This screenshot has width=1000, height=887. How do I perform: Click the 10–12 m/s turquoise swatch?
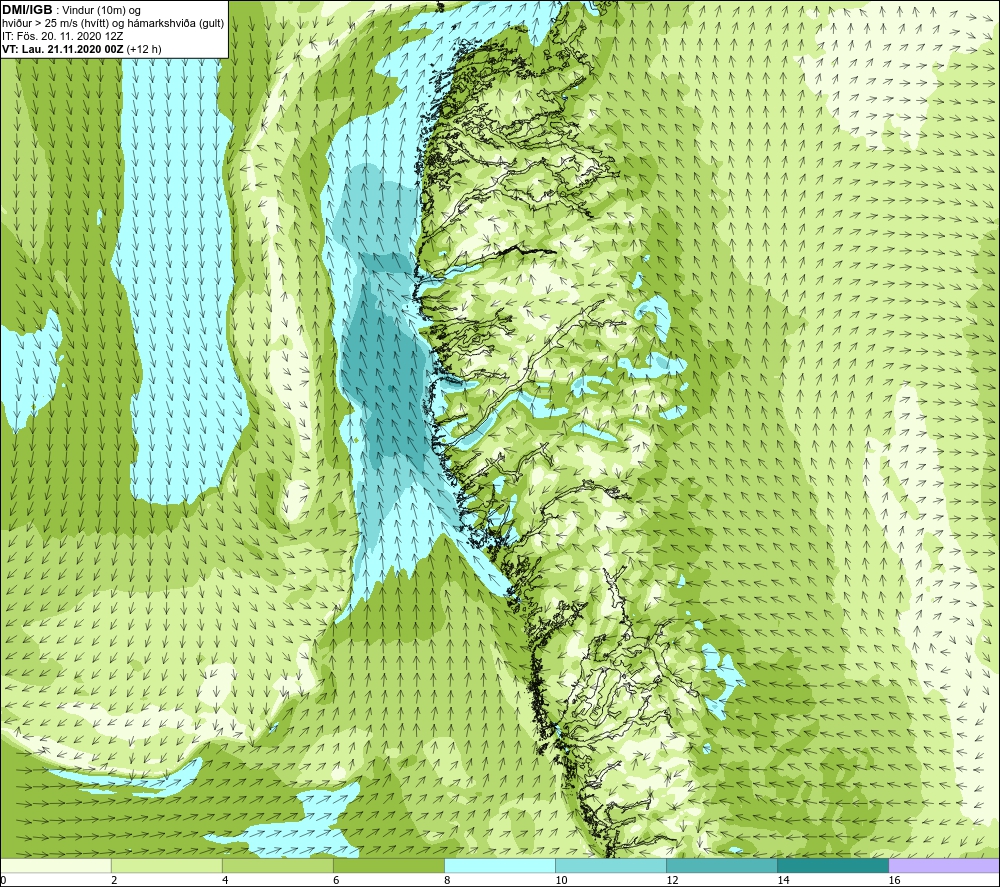(611, 865)
